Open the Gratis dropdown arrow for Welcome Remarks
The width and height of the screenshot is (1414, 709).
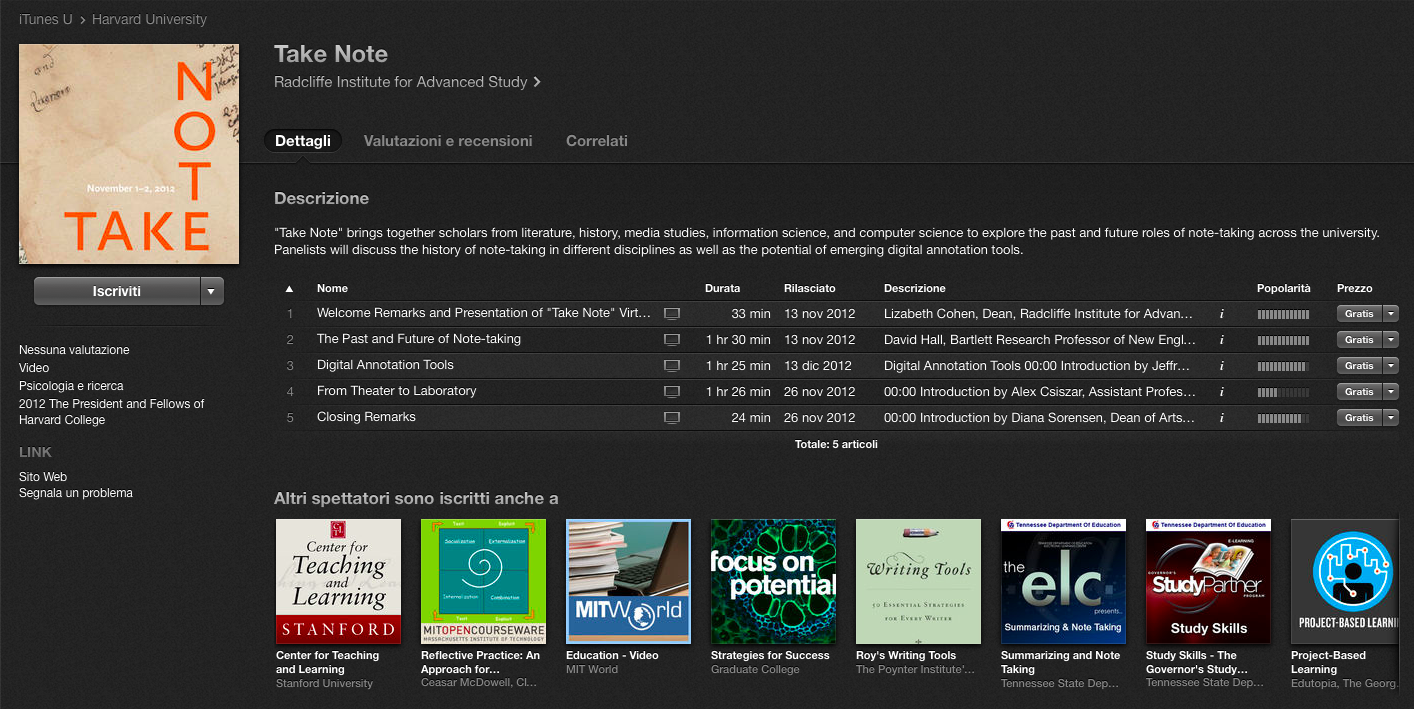pyautogui.click(x=1391, y=314)
